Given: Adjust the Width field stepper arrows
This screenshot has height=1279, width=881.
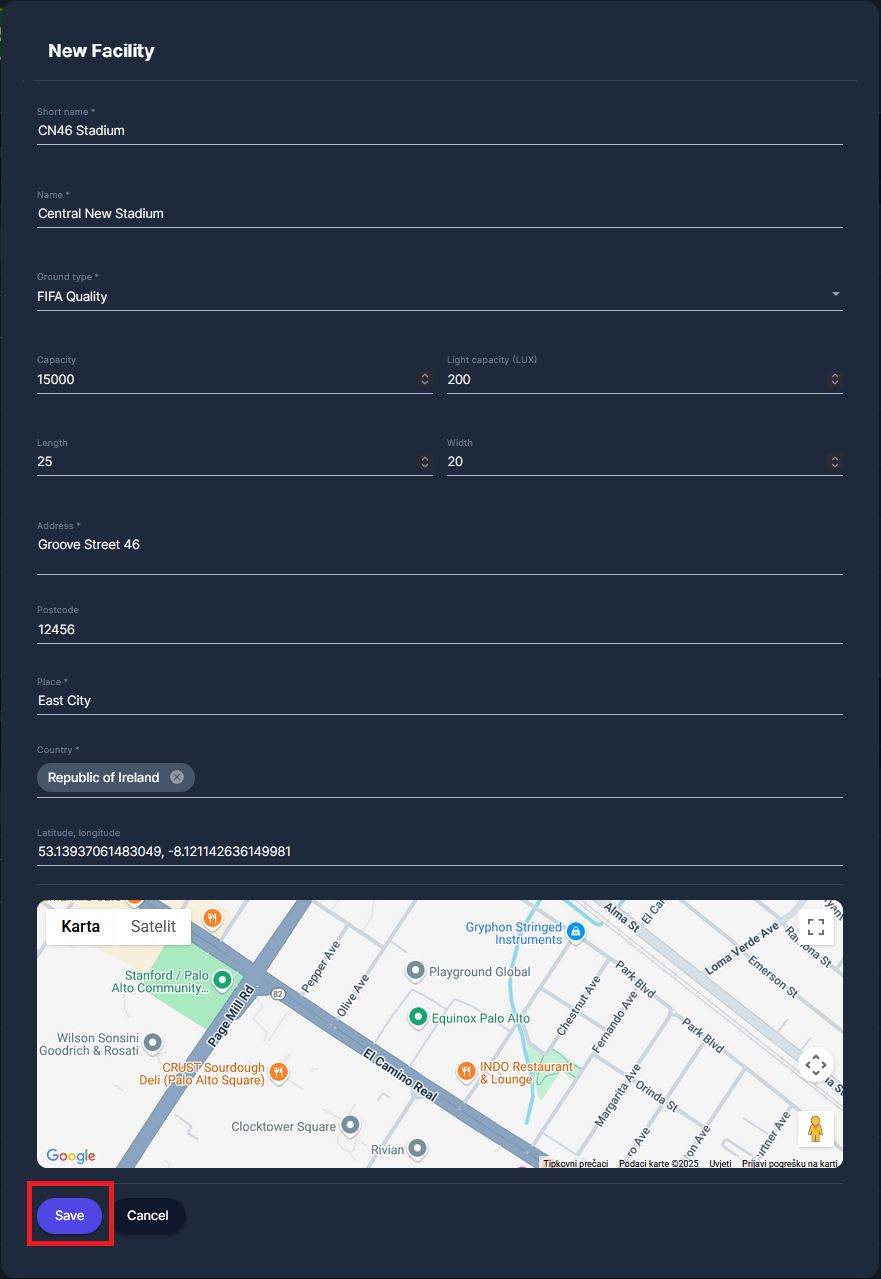Looking at the screenshot, I should pos(834,462).
